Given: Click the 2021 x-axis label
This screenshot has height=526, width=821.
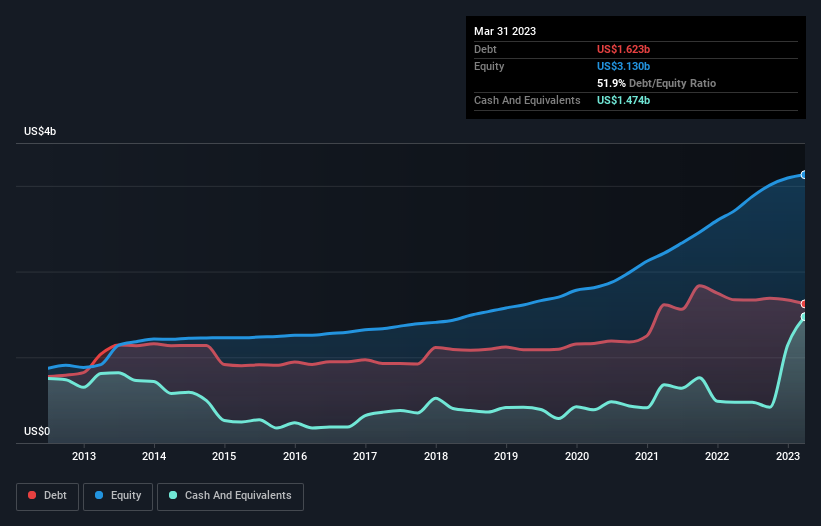Looking at the screenshot, I should (x=647, y=456).
